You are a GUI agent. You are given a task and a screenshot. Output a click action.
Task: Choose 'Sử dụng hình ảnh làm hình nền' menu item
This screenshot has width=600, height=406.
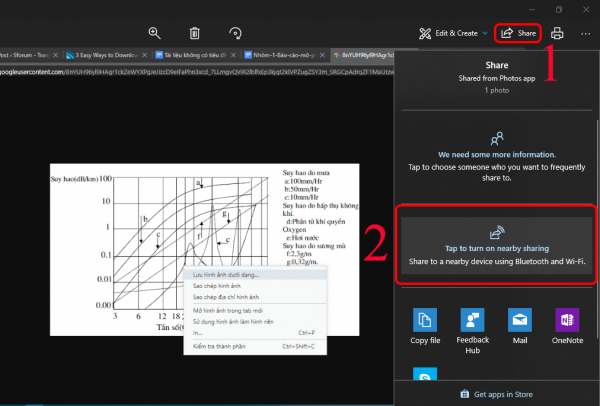point(255,322)
